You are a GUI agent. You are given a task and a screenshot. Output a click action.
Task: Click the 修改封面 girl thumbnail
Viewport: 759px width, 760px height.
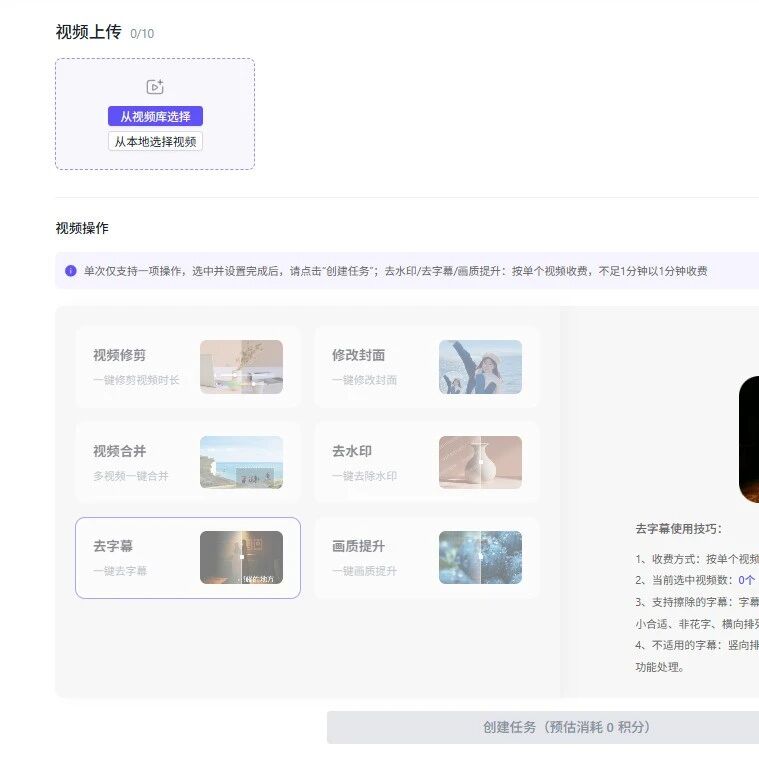click(480, 367)
